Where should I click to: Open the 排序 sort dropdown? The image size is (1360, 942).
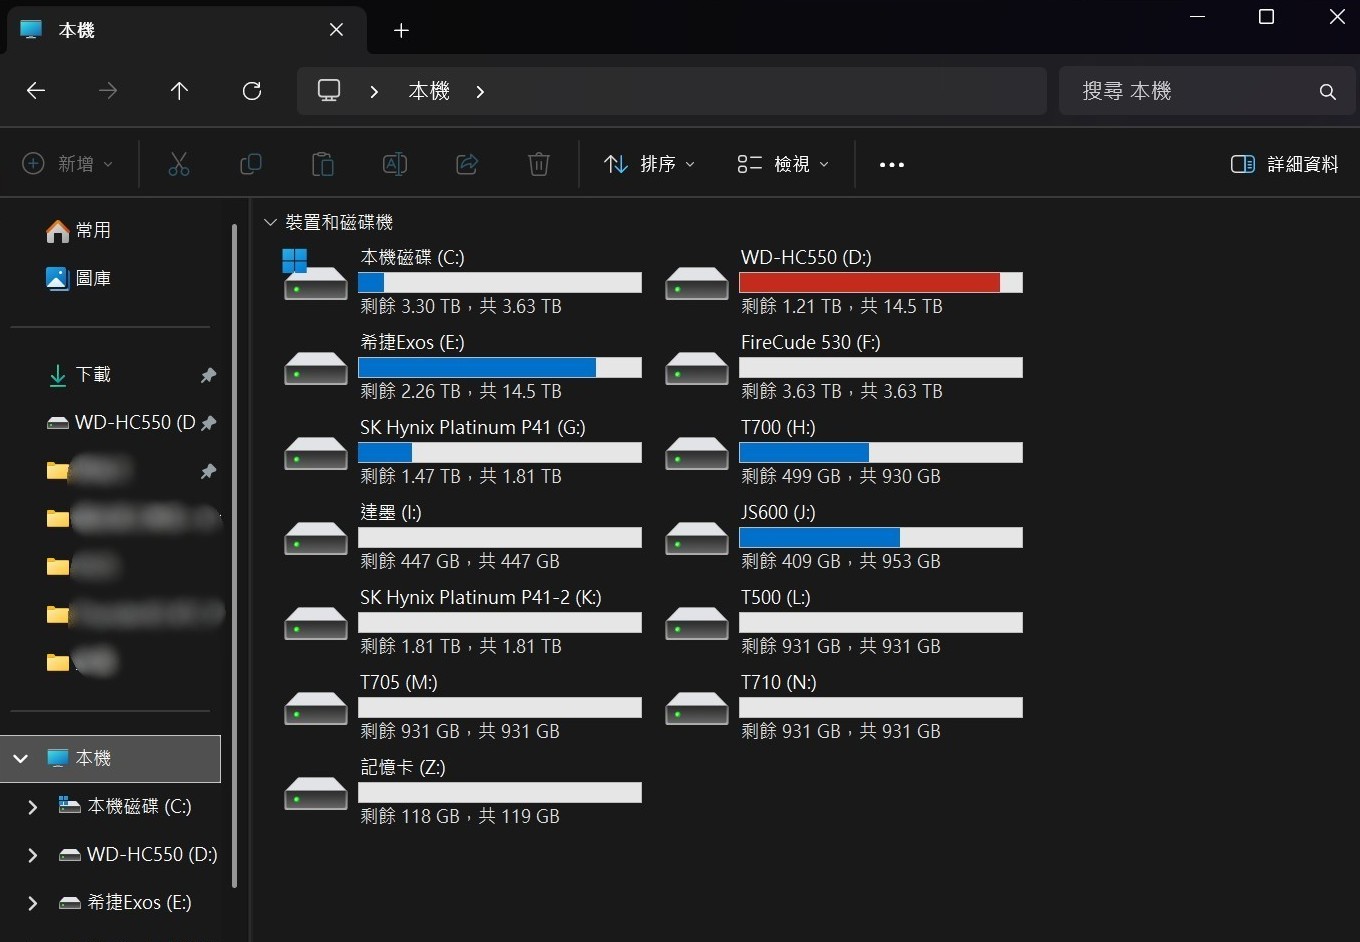point(650,164)
